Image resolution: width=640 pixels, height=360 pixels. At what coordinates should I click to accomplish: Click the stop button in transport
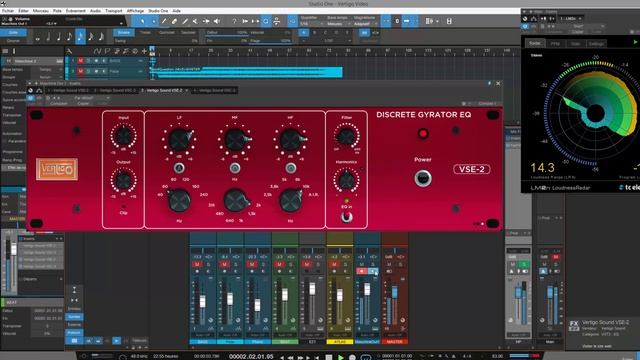pos(329,357)
